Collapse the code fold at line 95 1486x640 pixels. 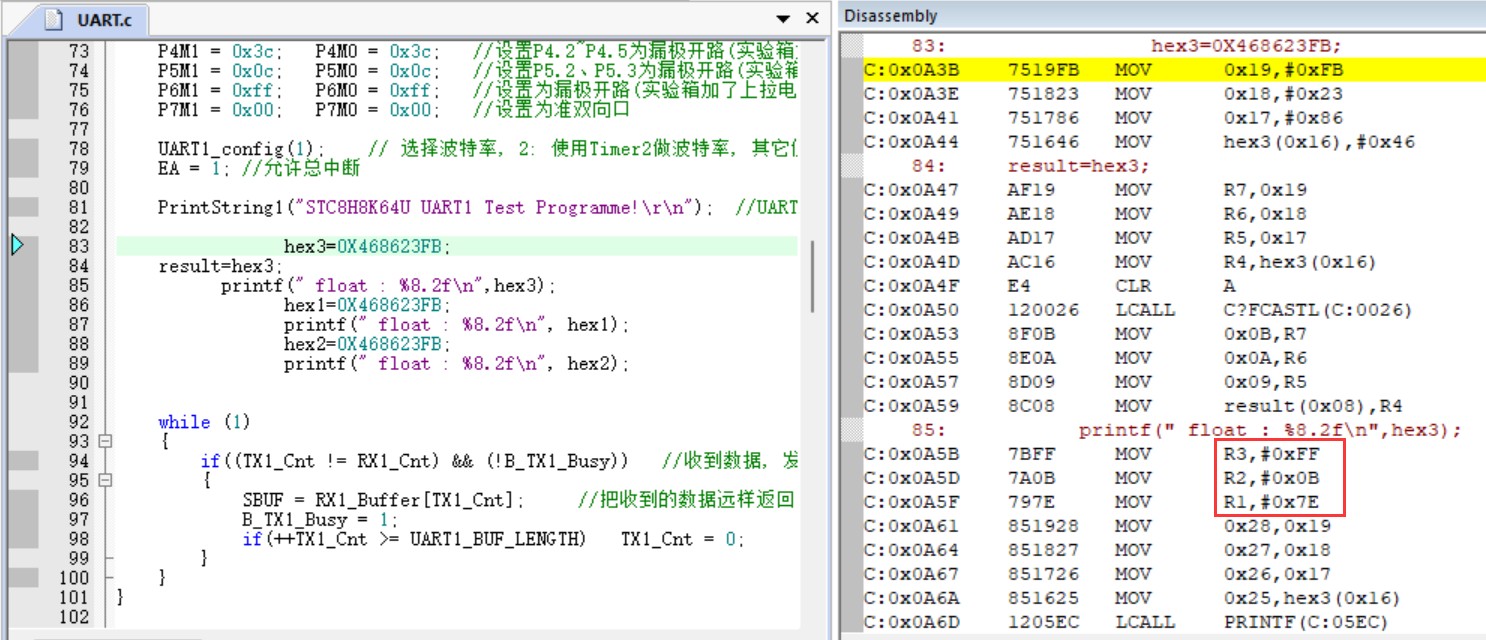click(x=106, y=480)
